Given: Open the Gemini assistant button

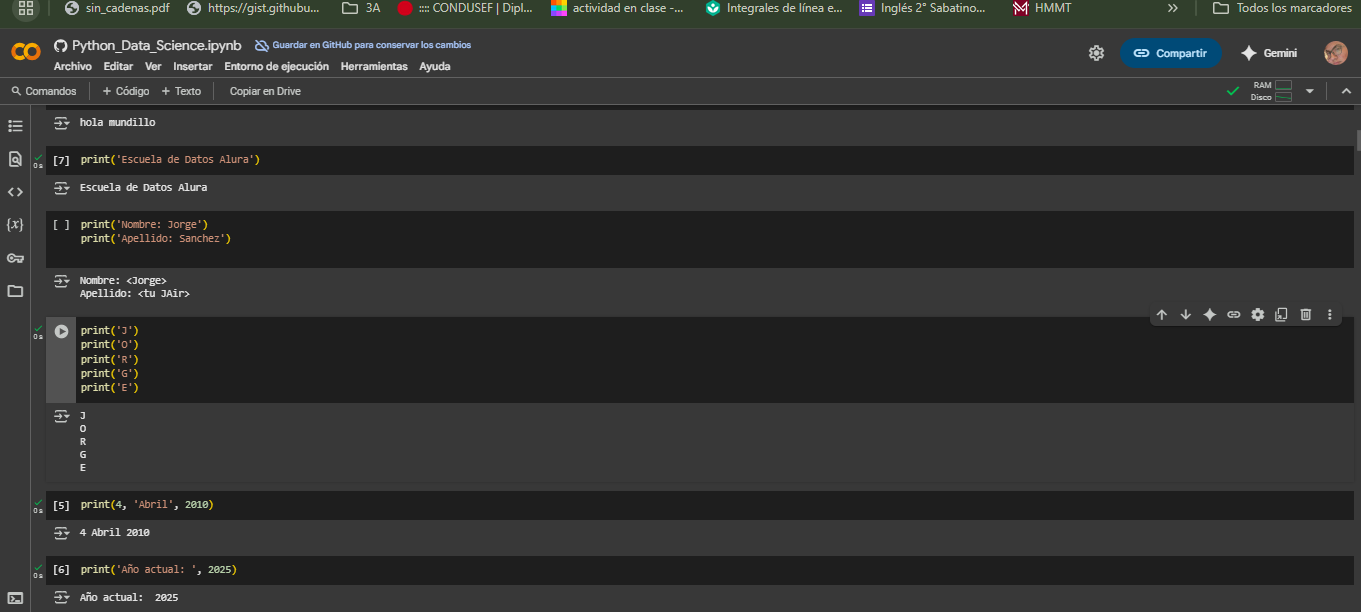Looking at the screenshot, I should [x=1269, y=53].
